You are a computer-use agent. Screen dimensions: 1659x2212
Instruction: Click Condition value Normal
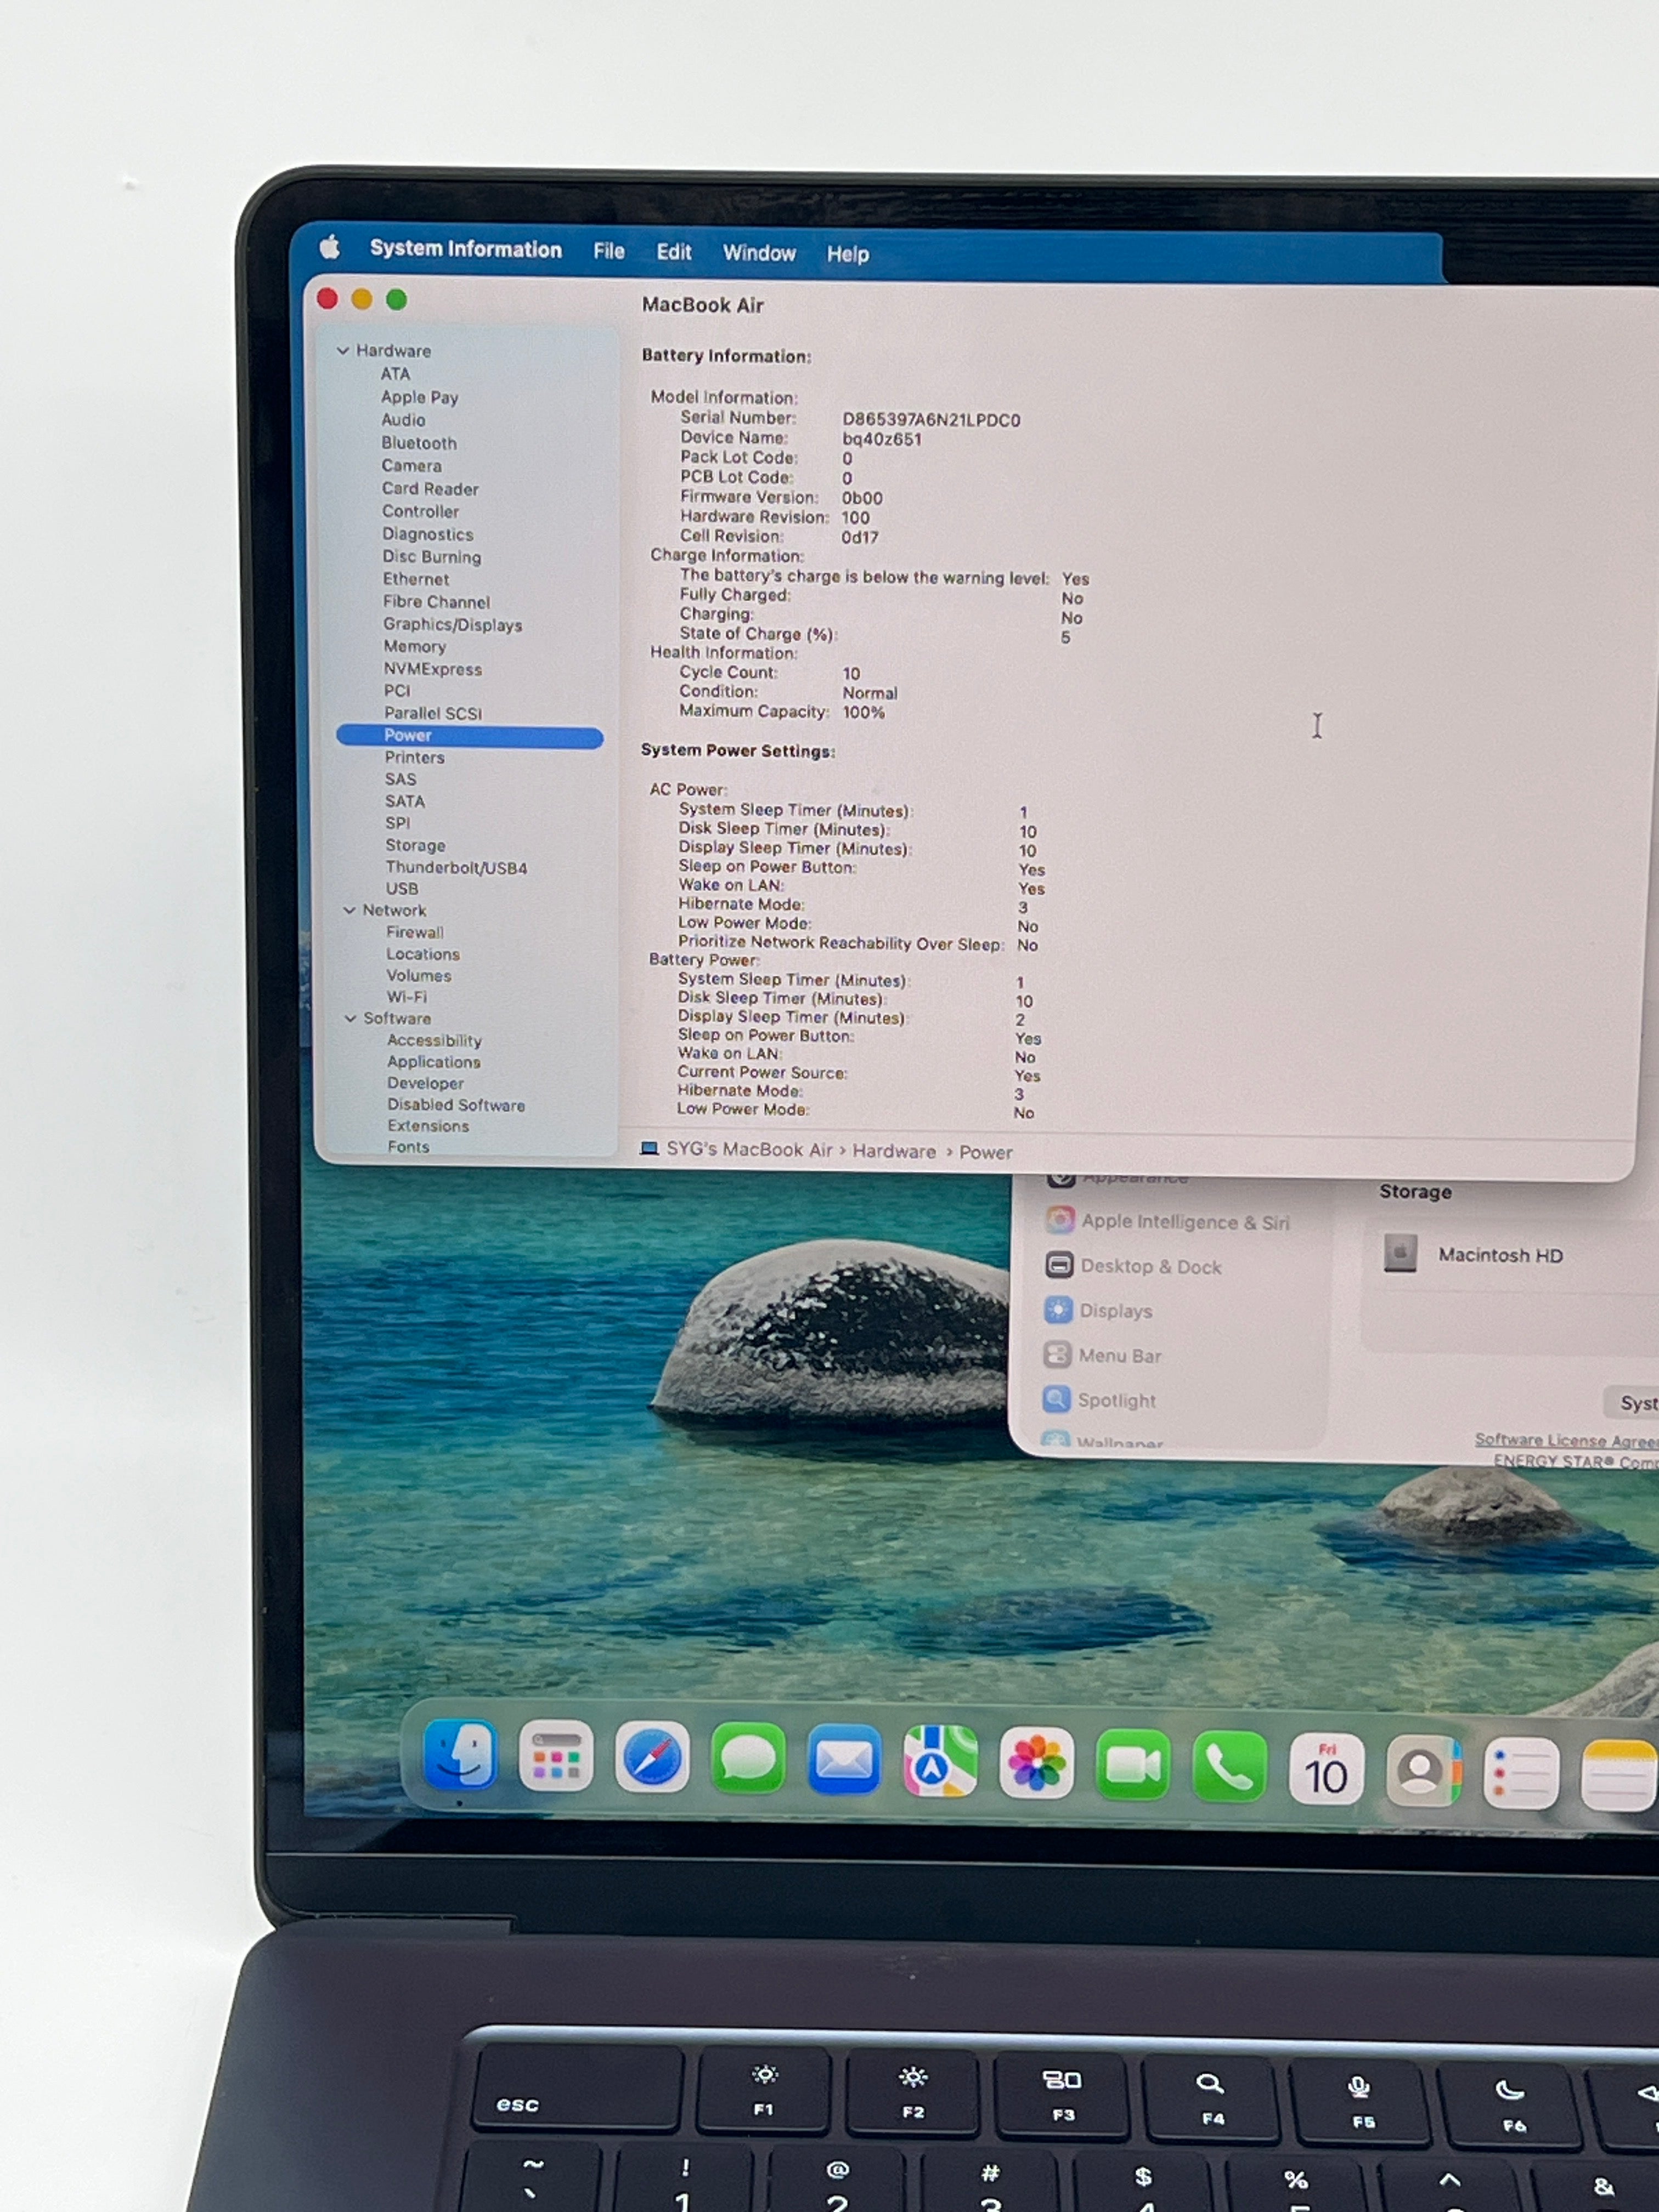pos(869,693)
